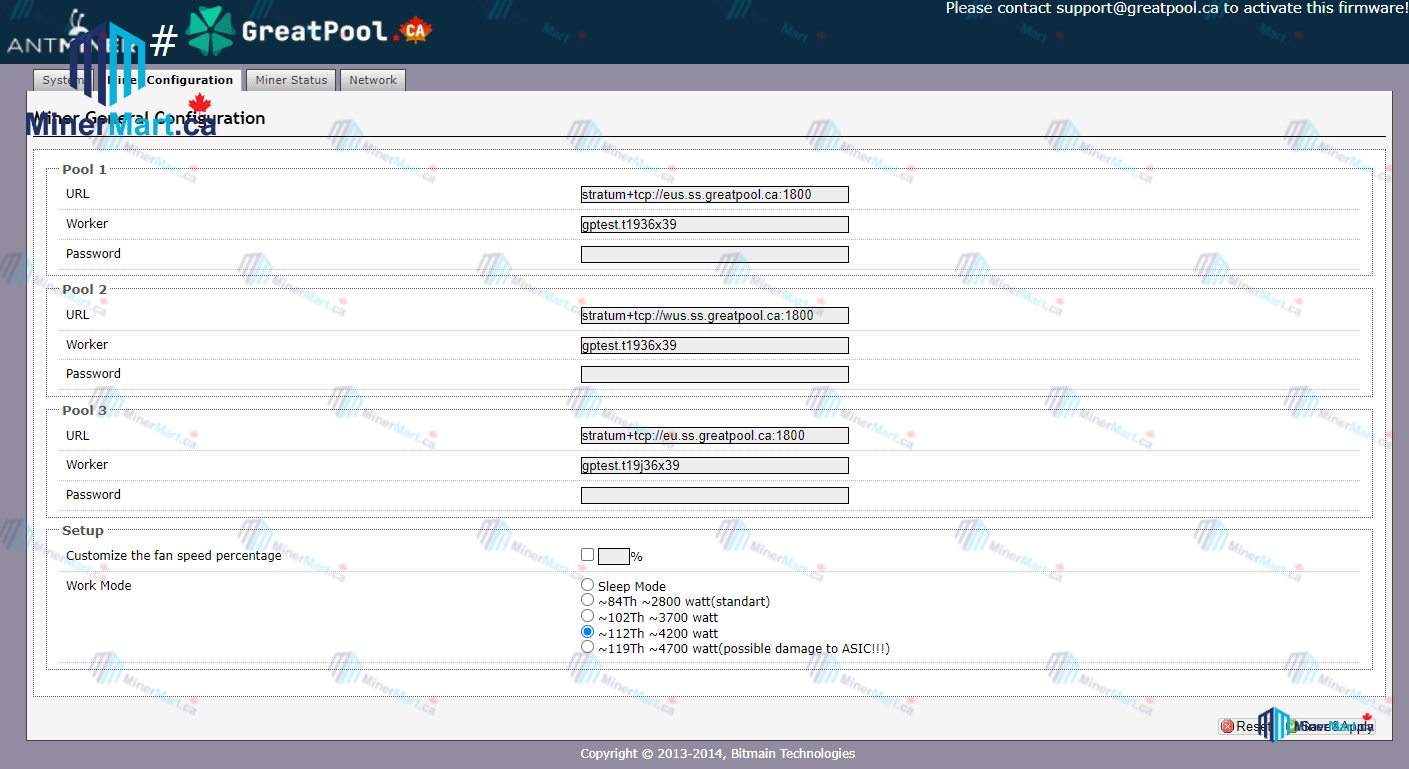Open the Network tab
The width and height of the screenshot is (1409, 769).
tap(373, 80)
